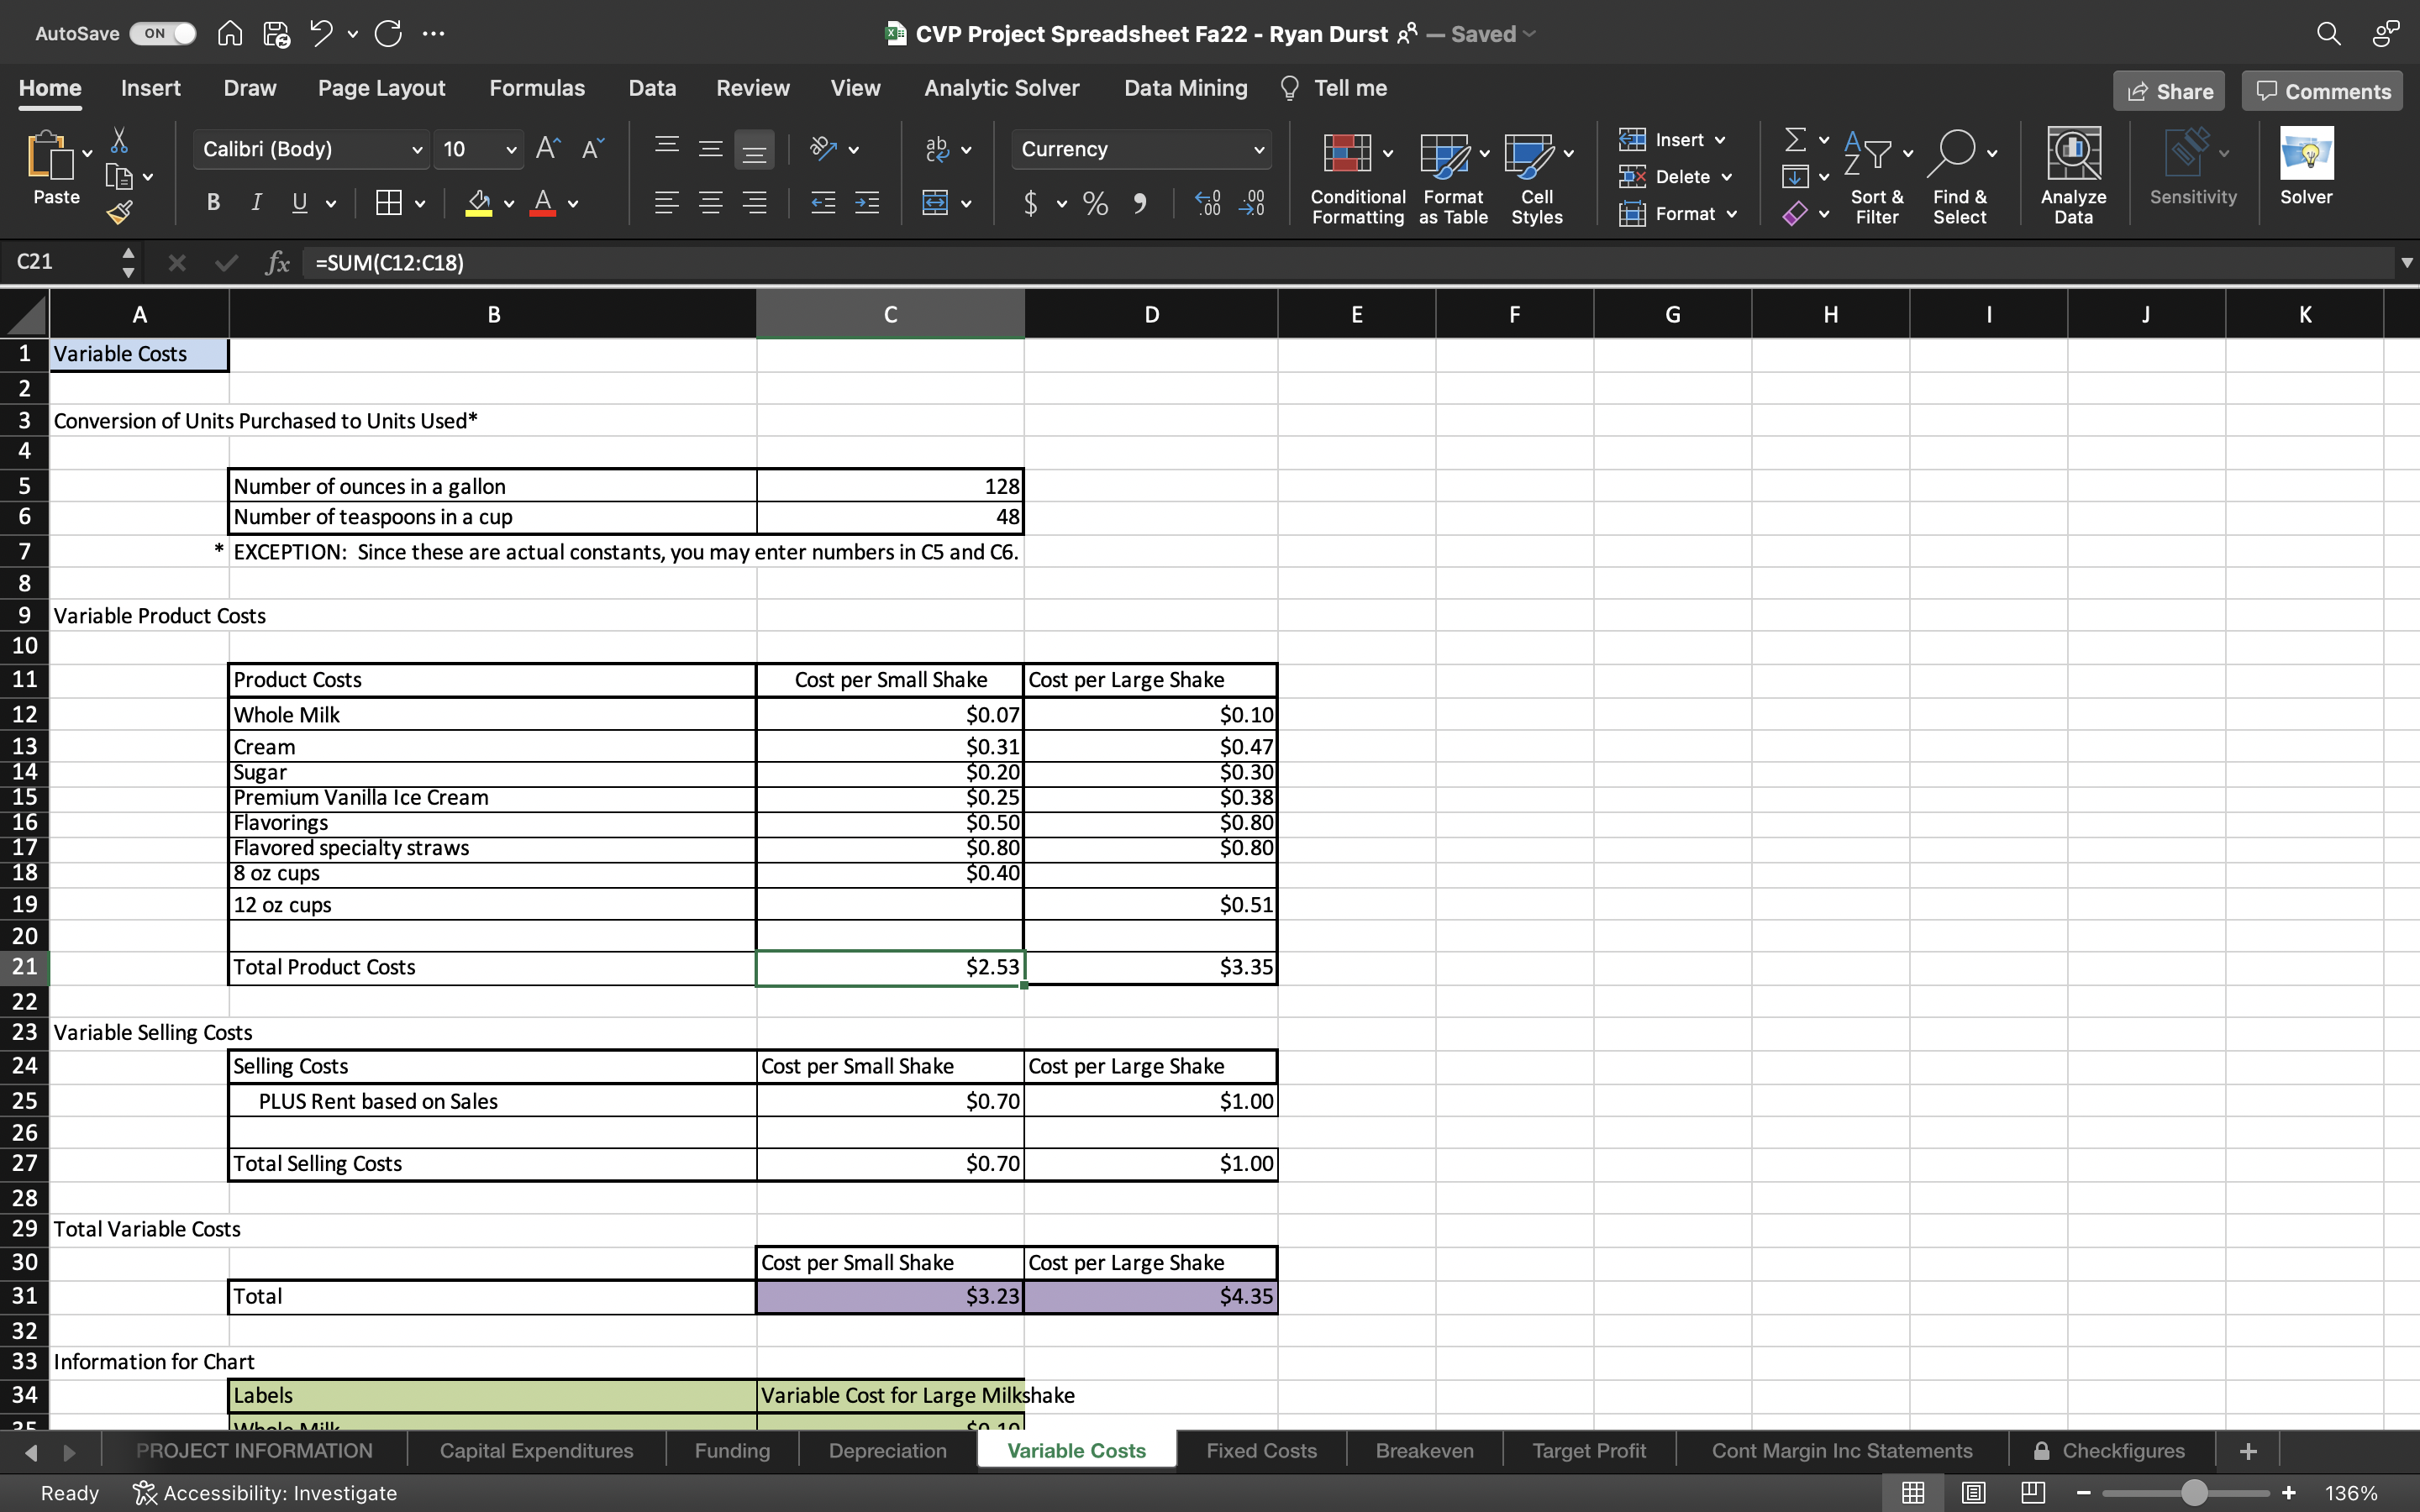
Task: Switch to the Formulas ribbon tab
Action: [x=536, y=88]
